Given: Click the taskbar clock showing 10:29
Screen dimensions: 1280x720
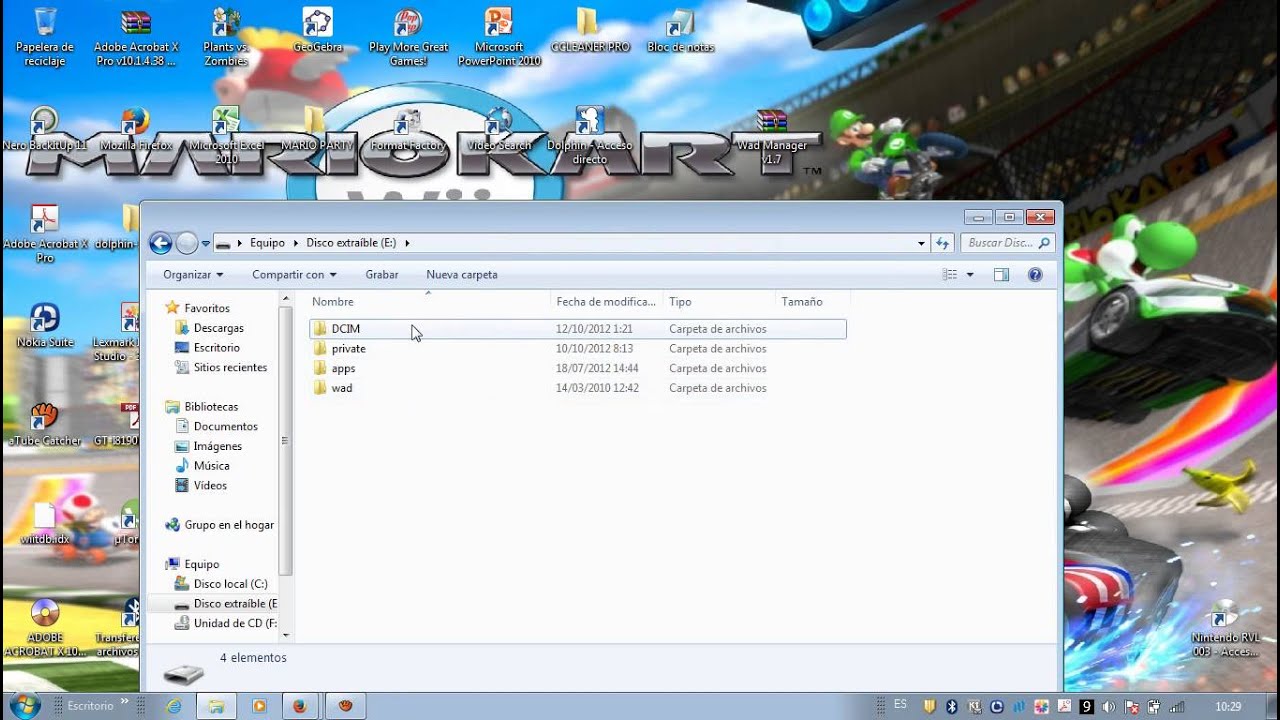Looking at the screenshot, I should pyautogui.click(x=1228, y=706).
